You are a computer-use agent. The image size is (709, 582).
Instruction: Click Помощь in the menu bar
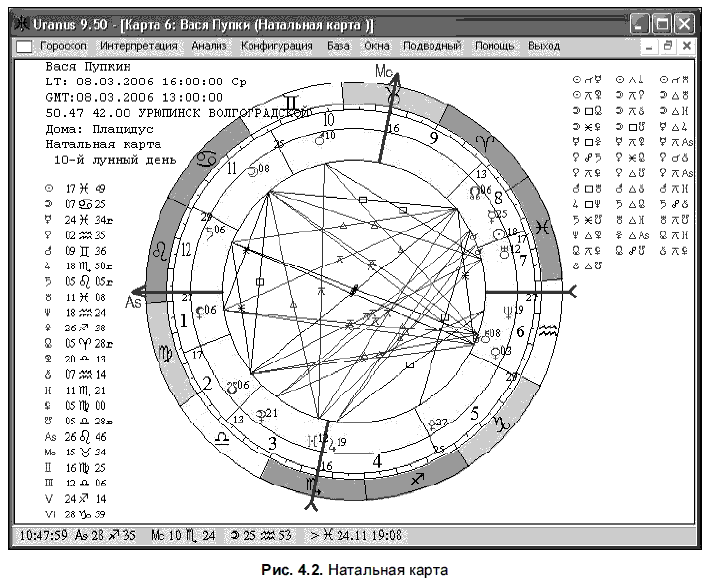click(495, 46)
